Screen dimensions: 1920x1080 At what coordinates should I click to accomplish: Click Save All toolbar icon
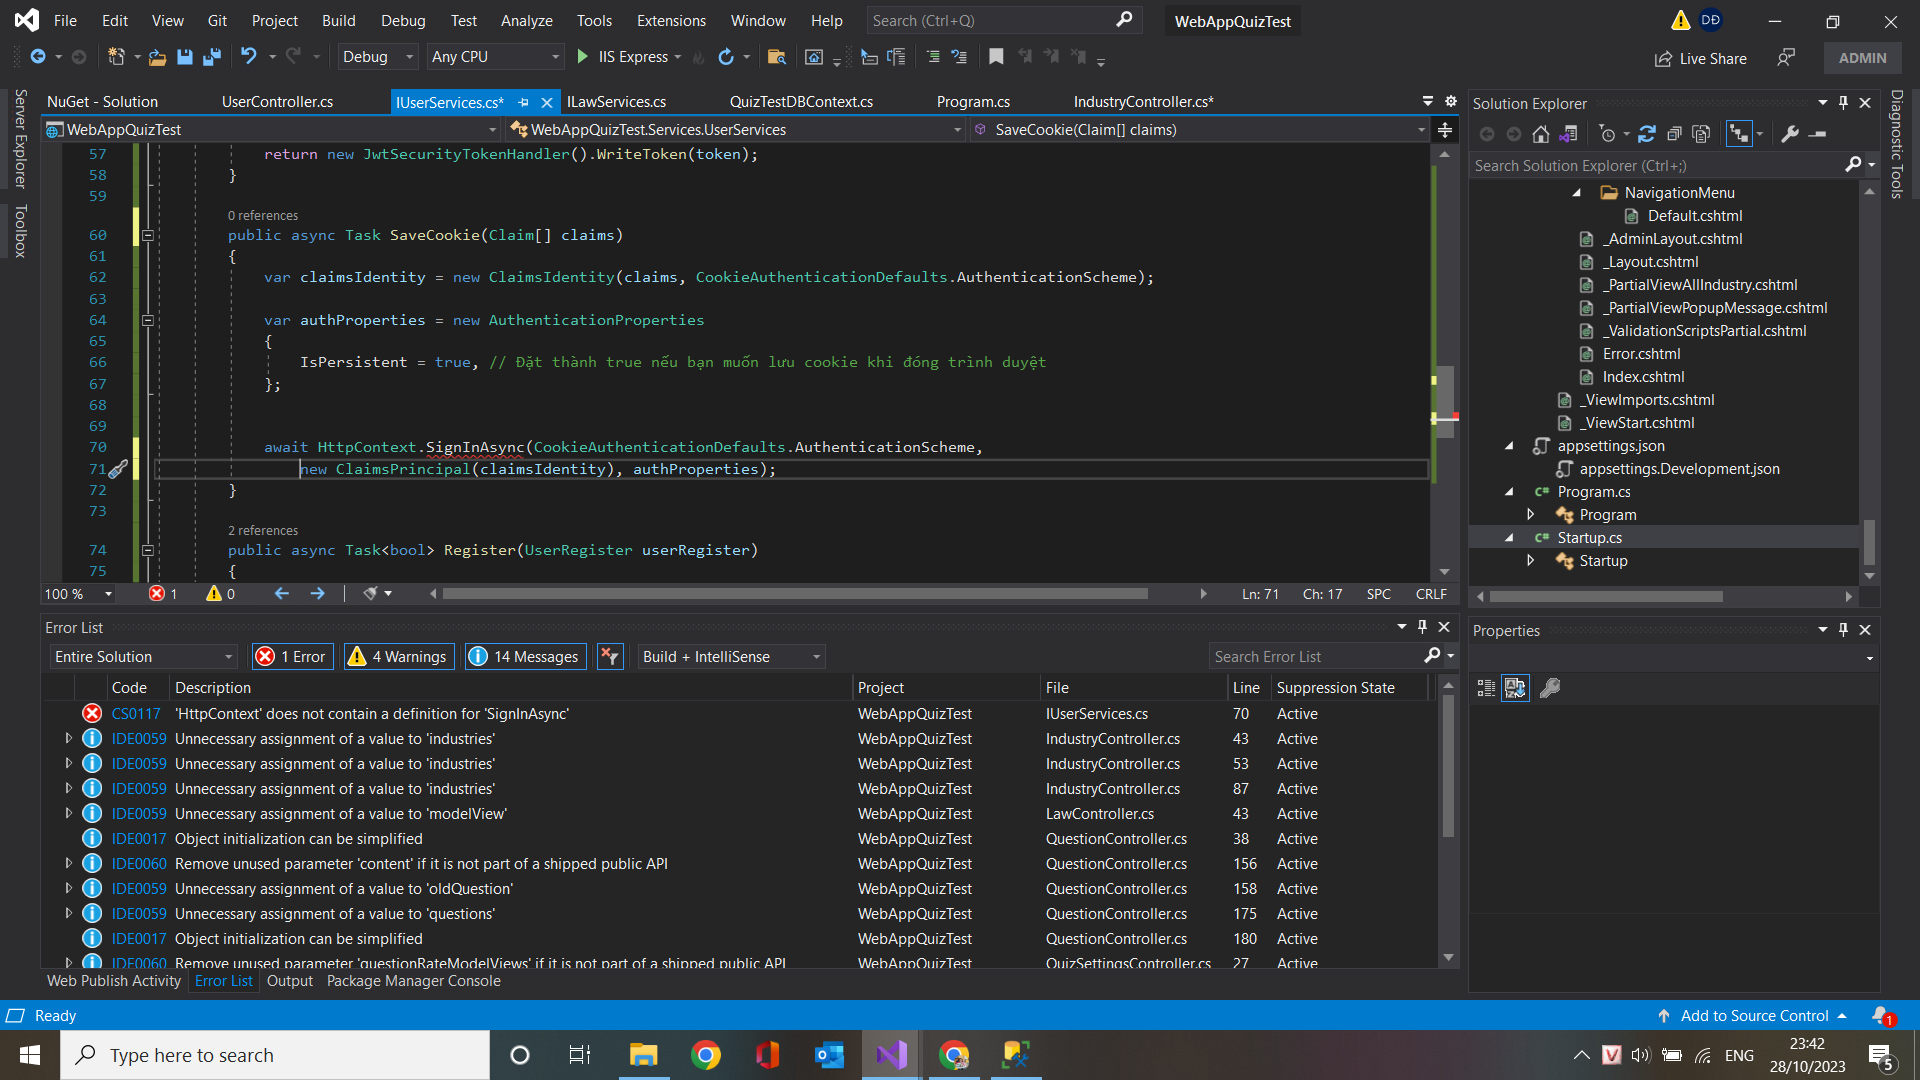coord(211,57)
